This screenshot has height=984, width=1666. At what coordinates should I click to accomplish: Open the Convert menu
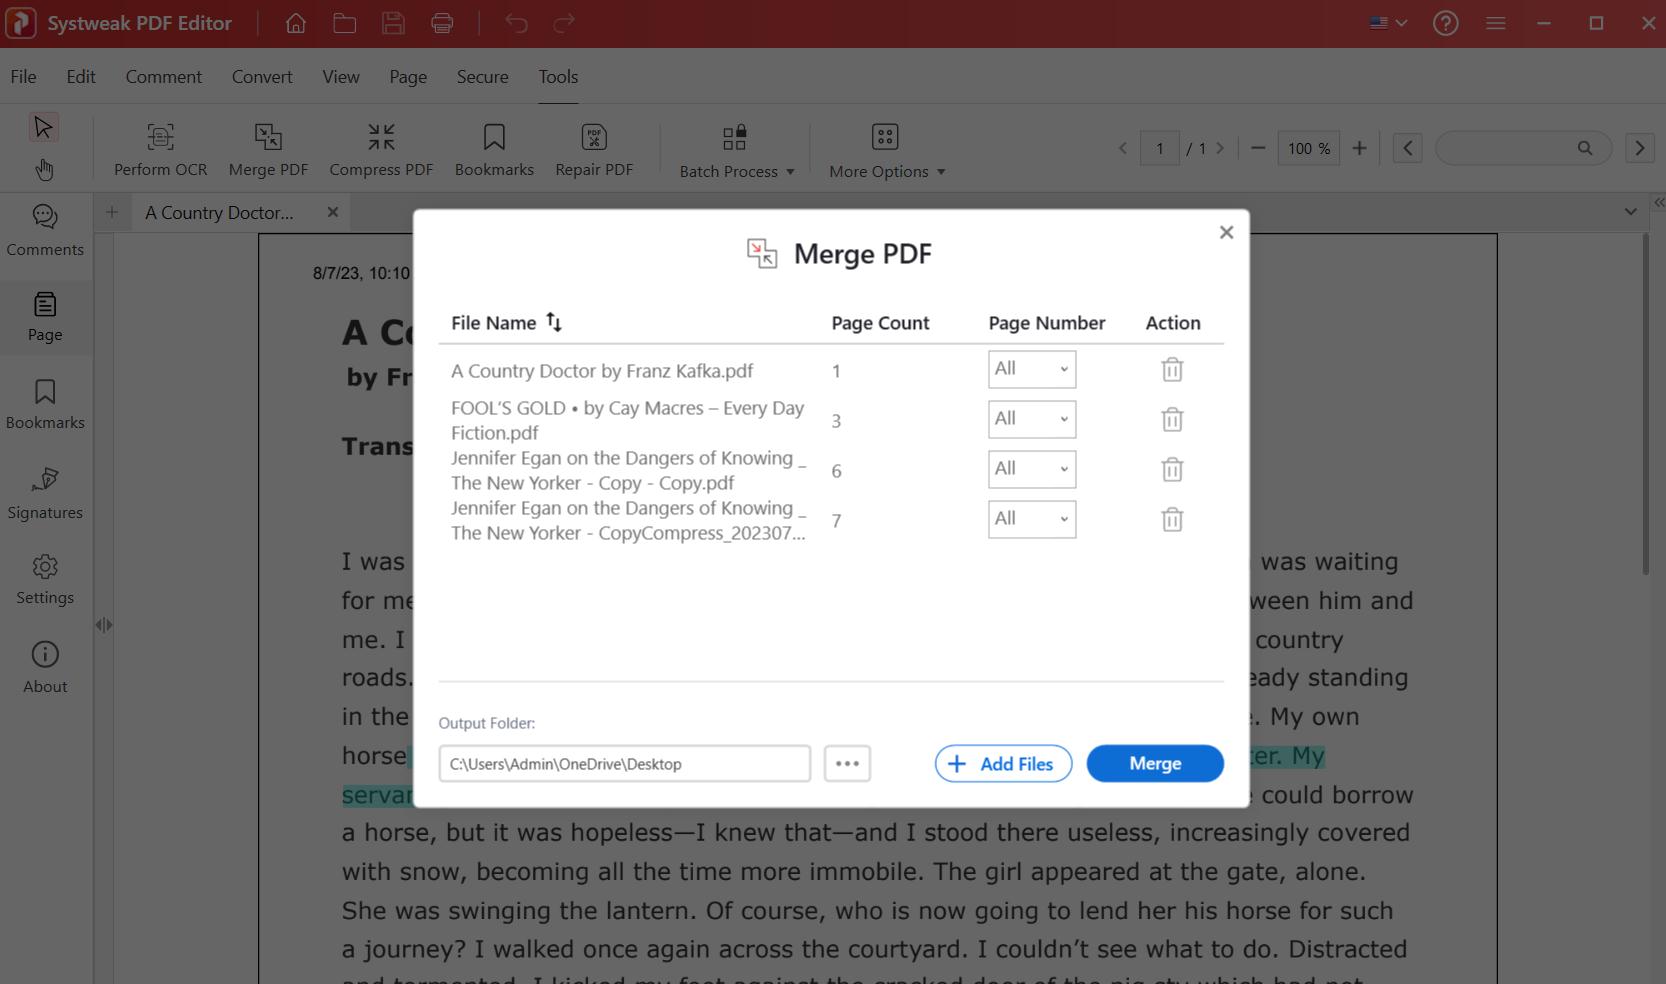pyautogui.click(x=261, y=76)
